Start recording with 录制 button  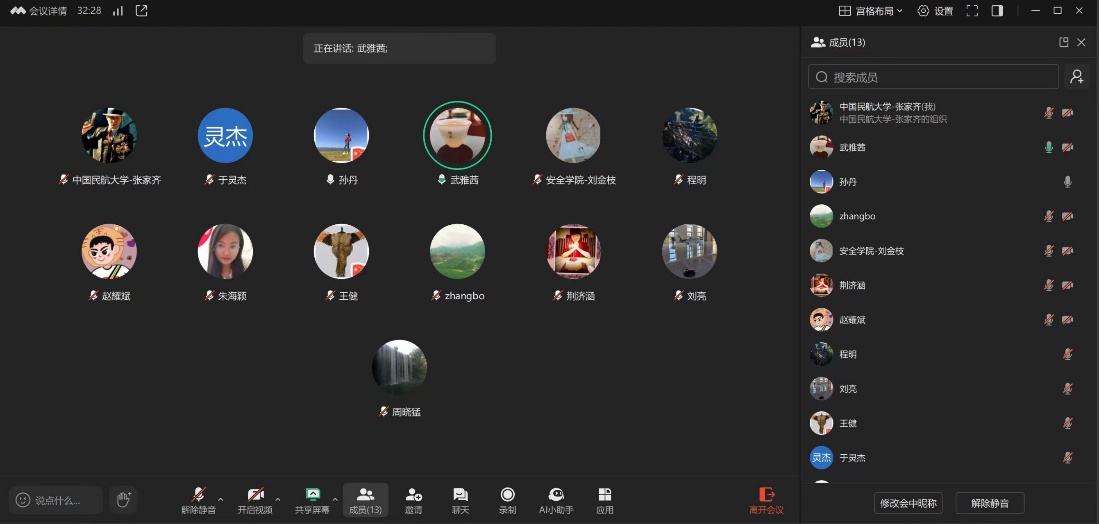coord(507,500)
